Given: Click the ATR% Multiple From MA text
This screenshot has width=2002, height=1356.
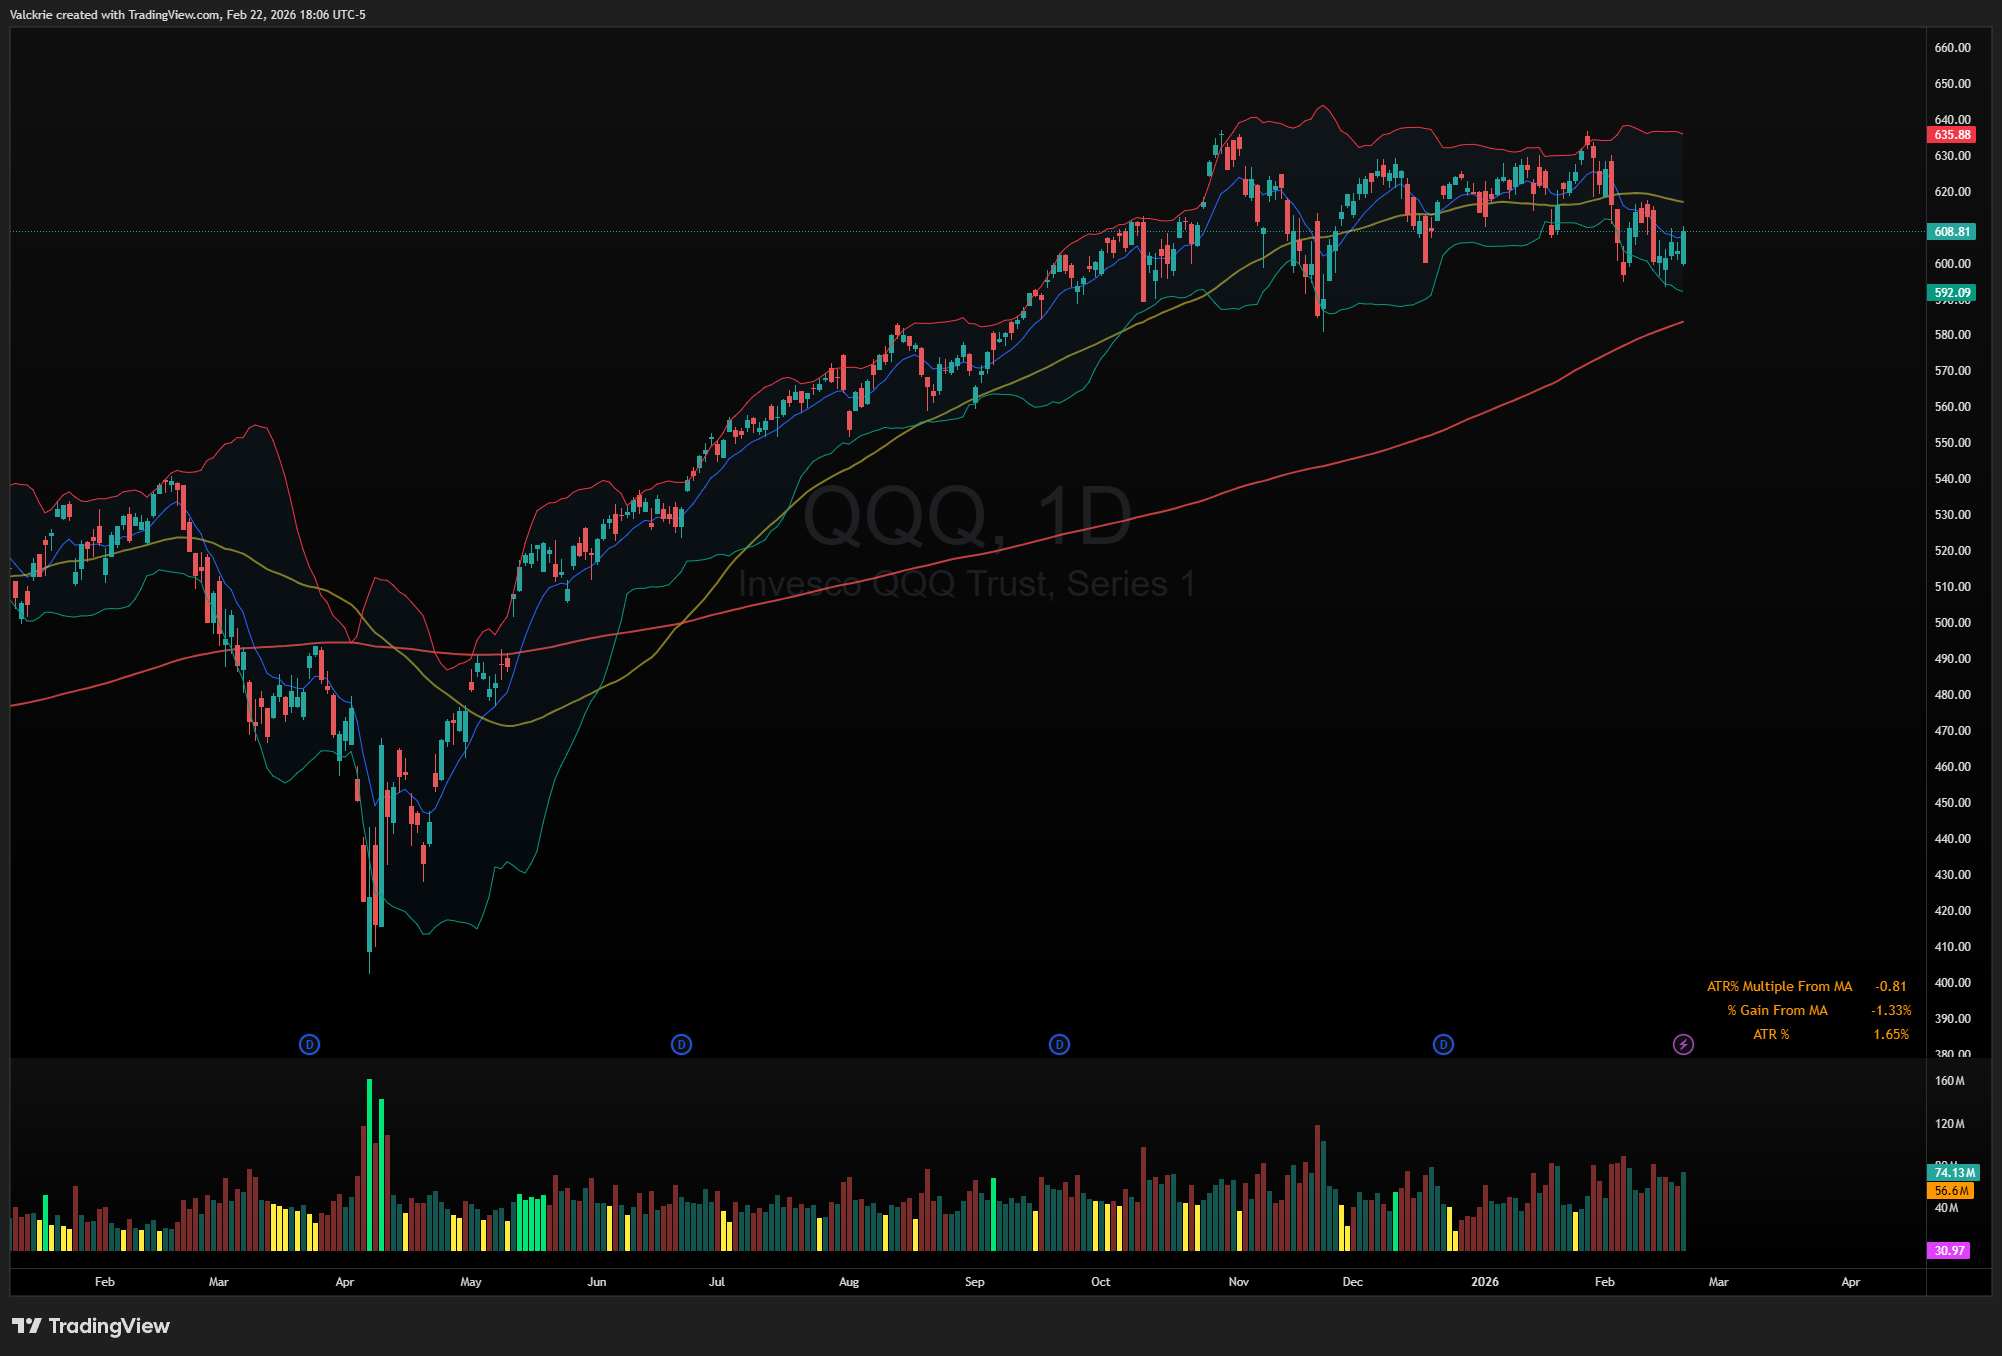Looking at the screenshot, I should pos(1779,986).
